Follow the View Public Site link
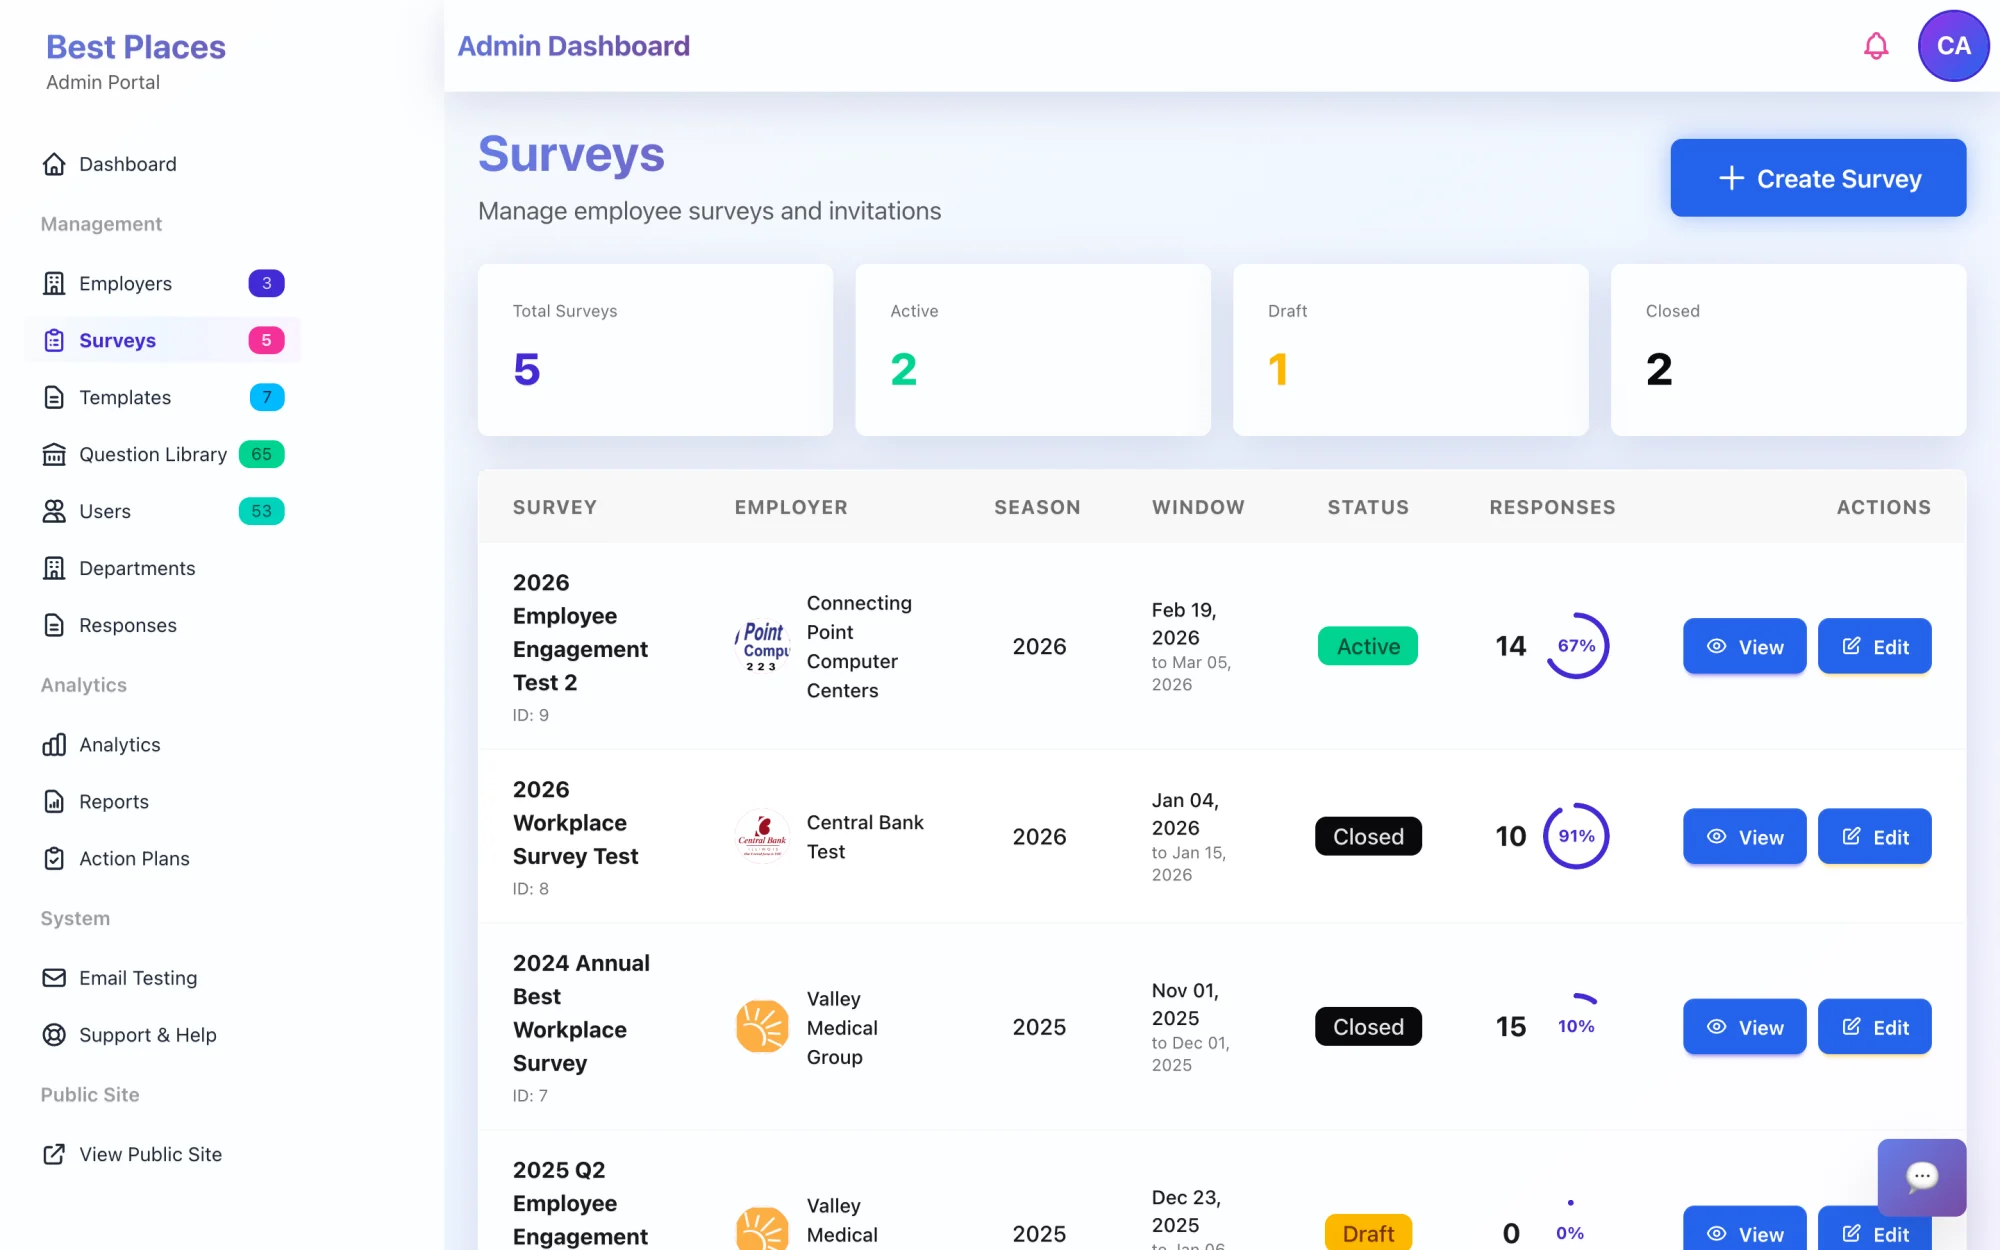The image size is (2000, 1250). [x=162, y=1154]
